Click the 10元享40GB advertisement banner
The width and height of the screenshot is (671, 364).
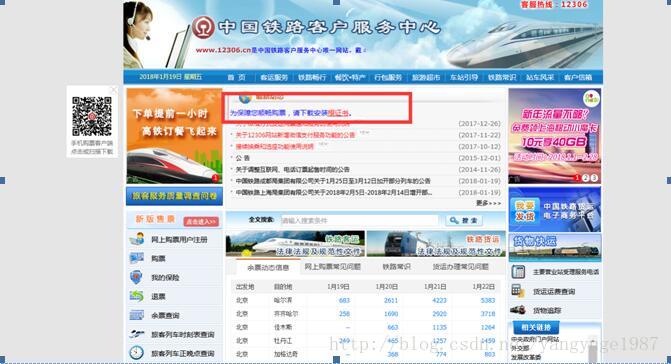tap(555, 136)
